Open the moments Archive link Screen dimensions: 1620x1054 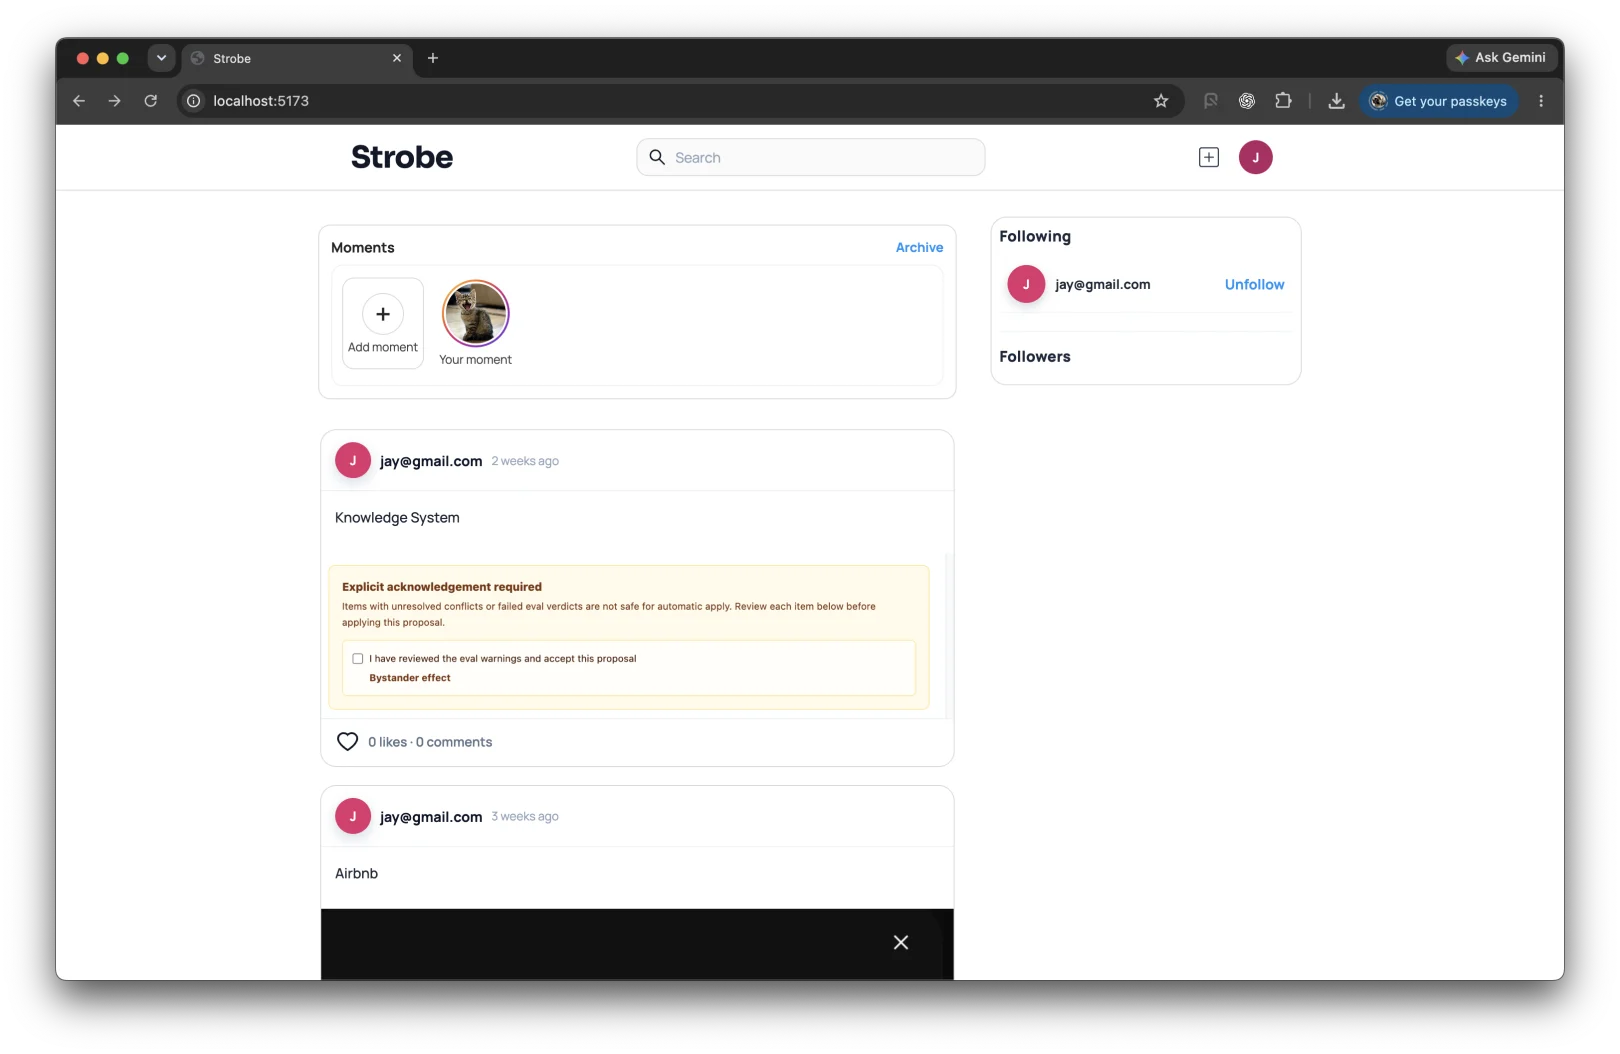(919, 247)
